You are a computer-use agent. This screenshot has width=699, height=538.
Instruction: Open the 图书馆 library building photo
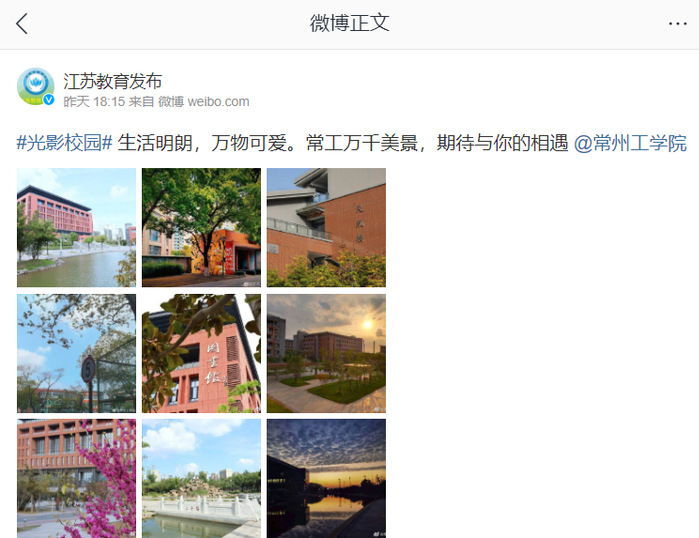coord(201,353)
